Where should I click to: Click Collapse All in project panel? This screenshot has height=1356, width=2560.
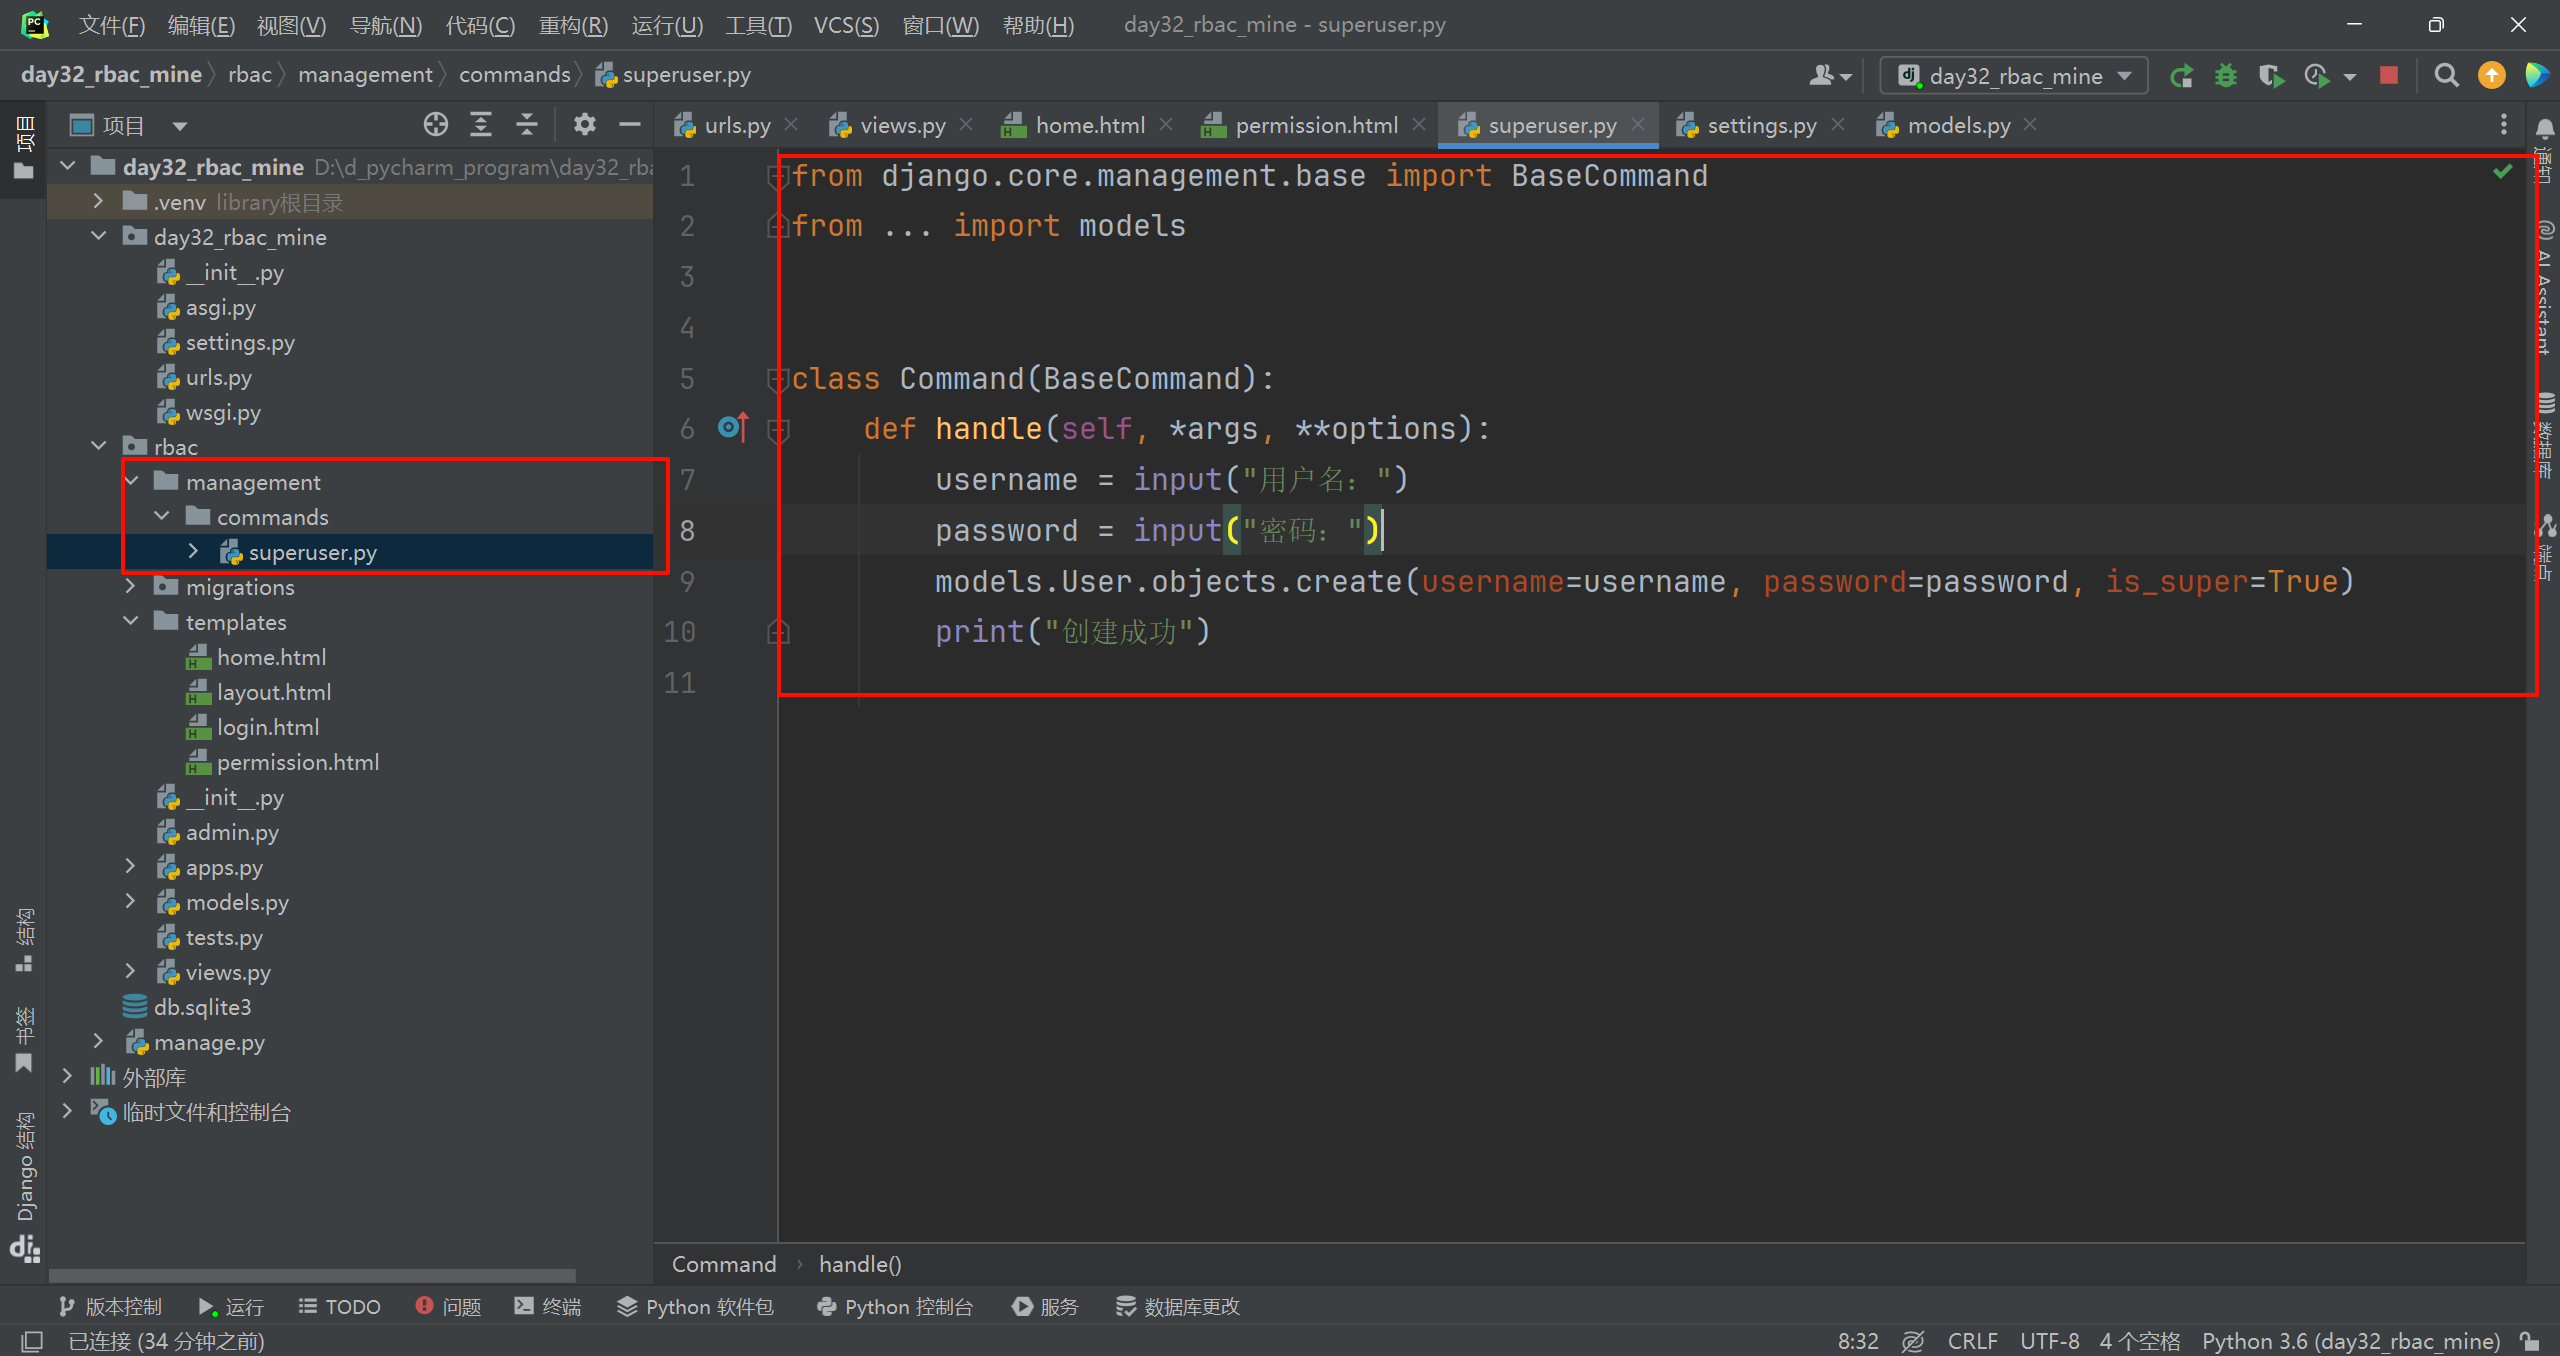click(527, 125)
